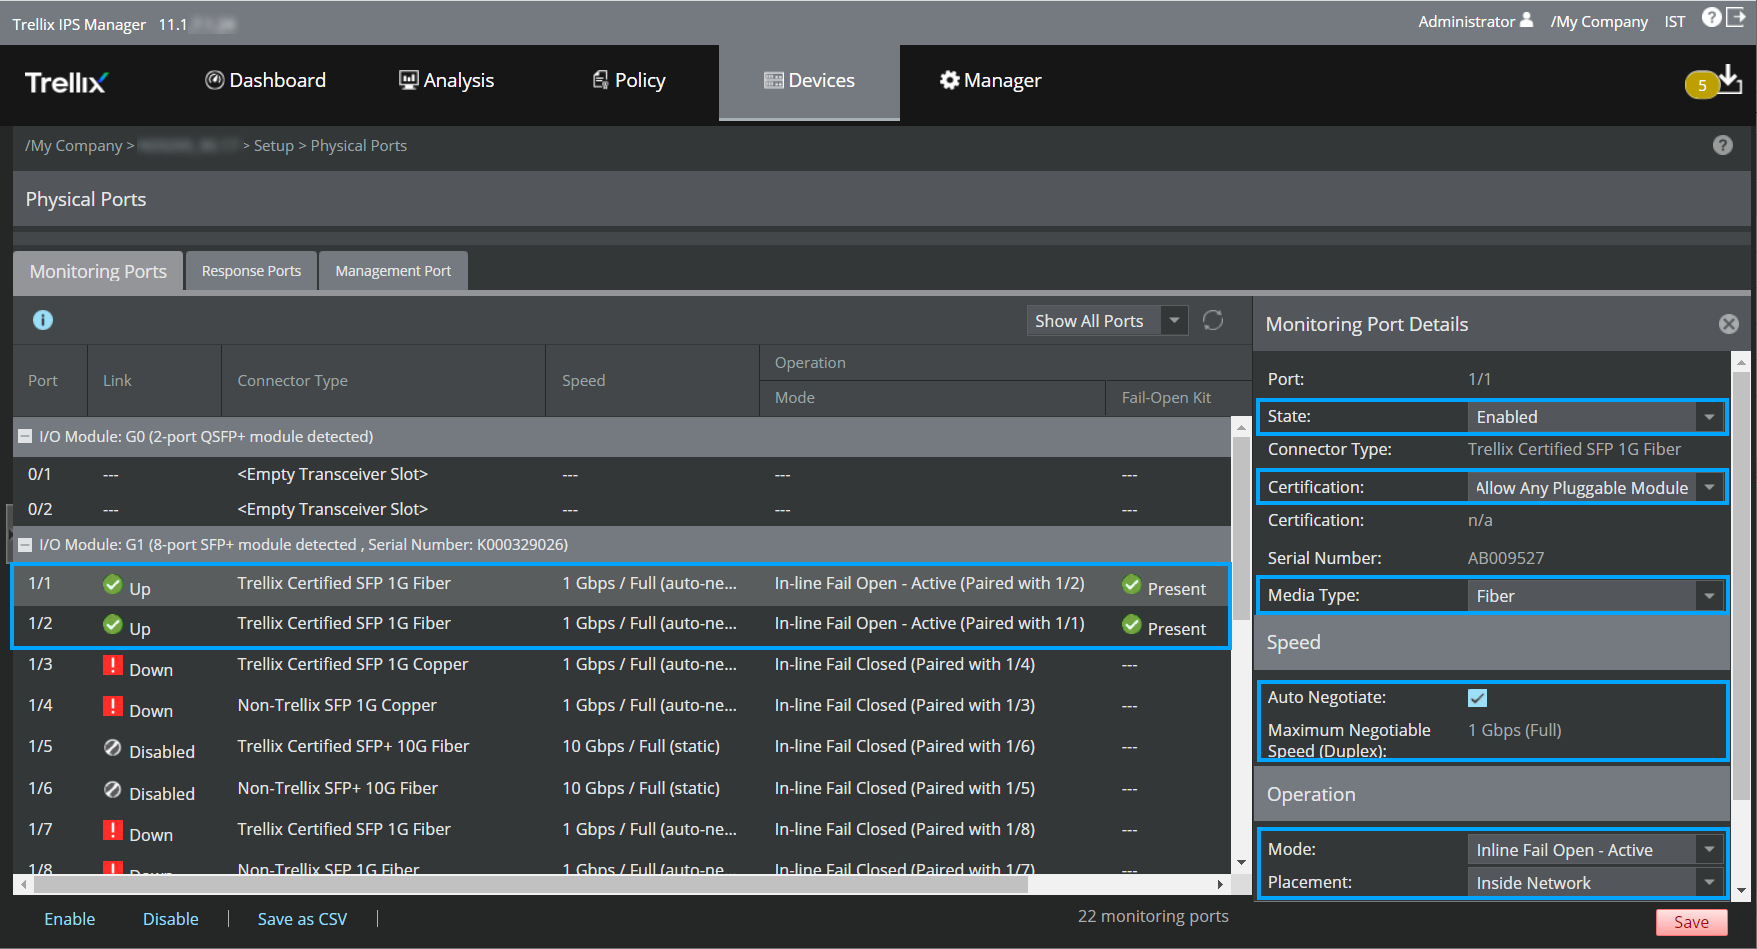Refresh the monitoring ports list

coord(1213,320)
